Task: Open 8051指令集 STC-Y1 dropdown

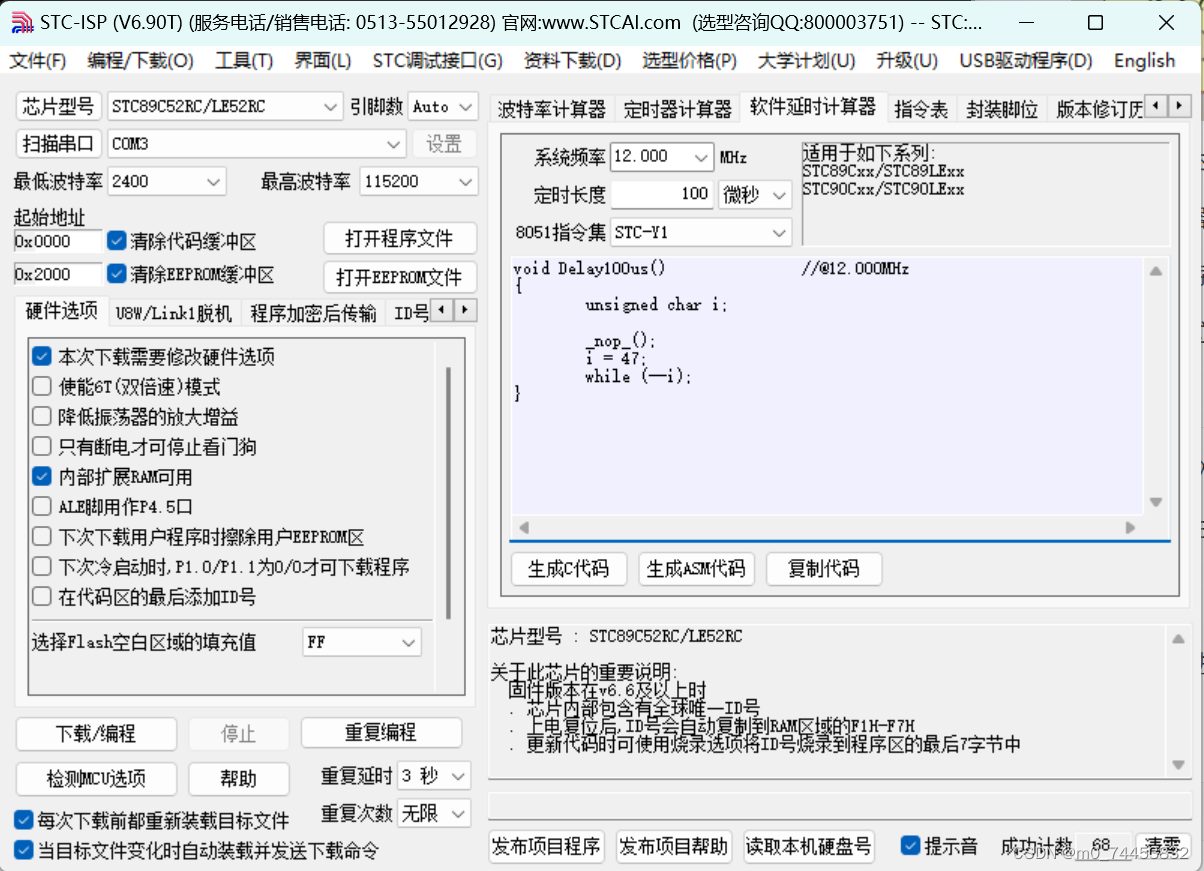Action: [701, 232]
